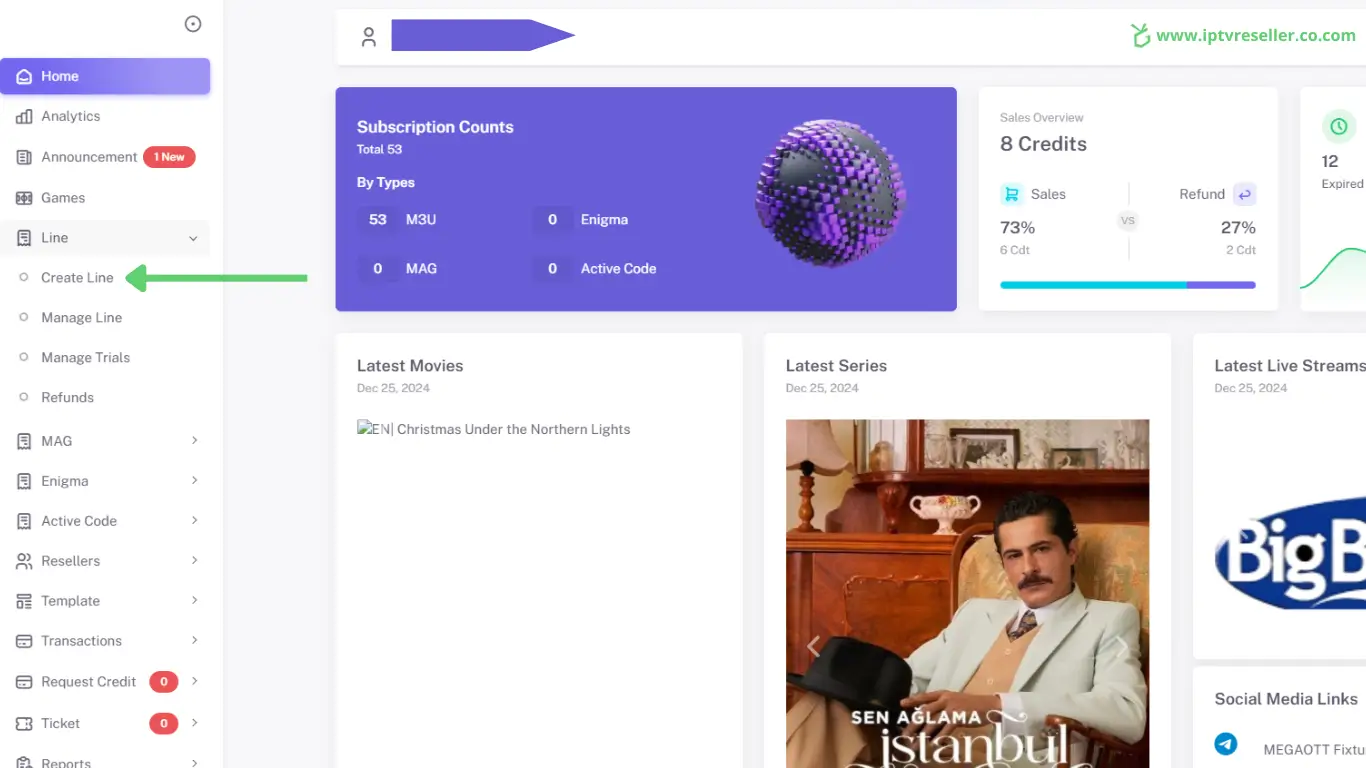Image resolution: width=1366 pixels, height=768 pixels.
Task: Click the refund arrow icon in Sales Overview
Action: [x=1244, y=194]
